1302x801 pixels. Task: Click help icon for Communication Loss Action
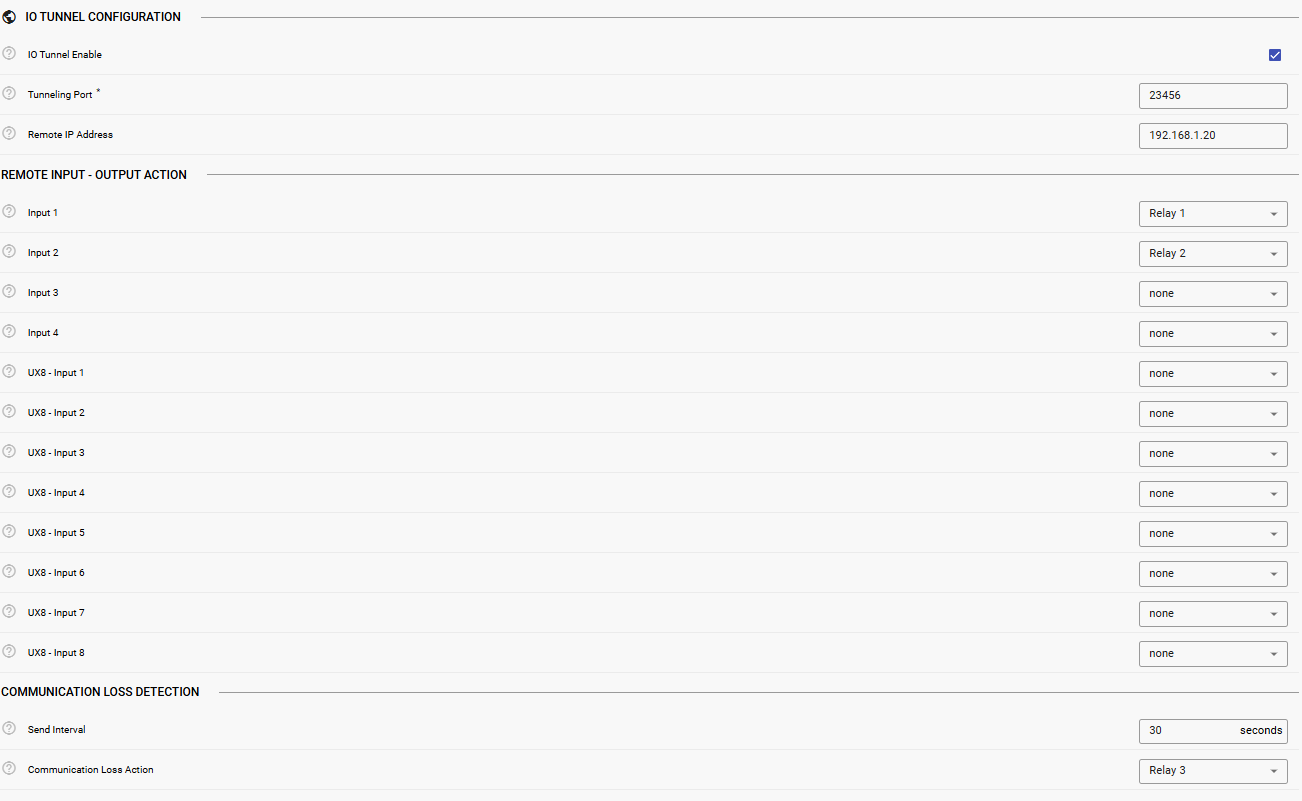(9, 769)
